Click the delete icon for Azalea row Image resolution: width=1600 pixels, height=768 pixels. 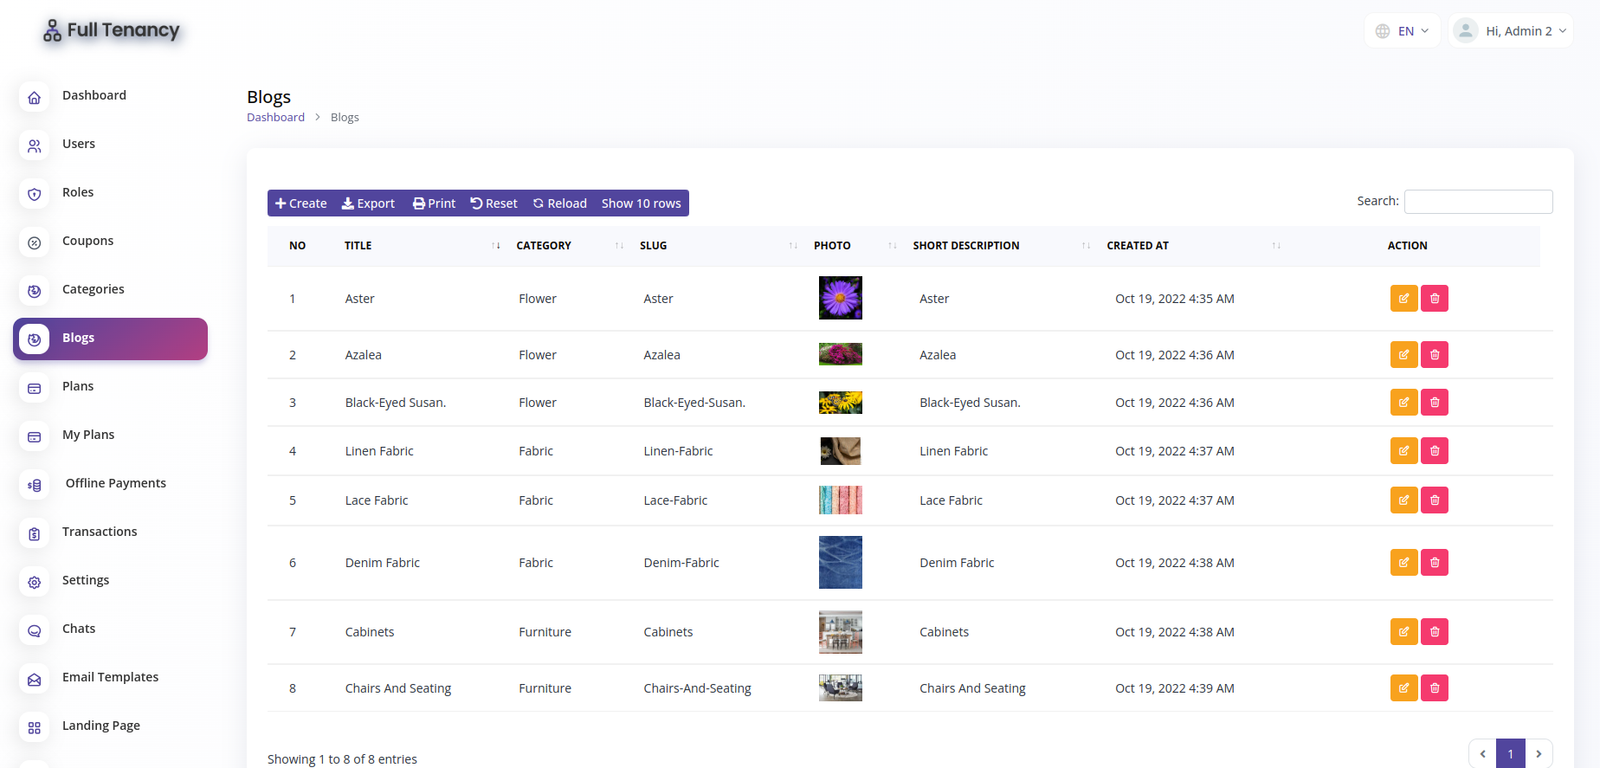pos(1434,355)
